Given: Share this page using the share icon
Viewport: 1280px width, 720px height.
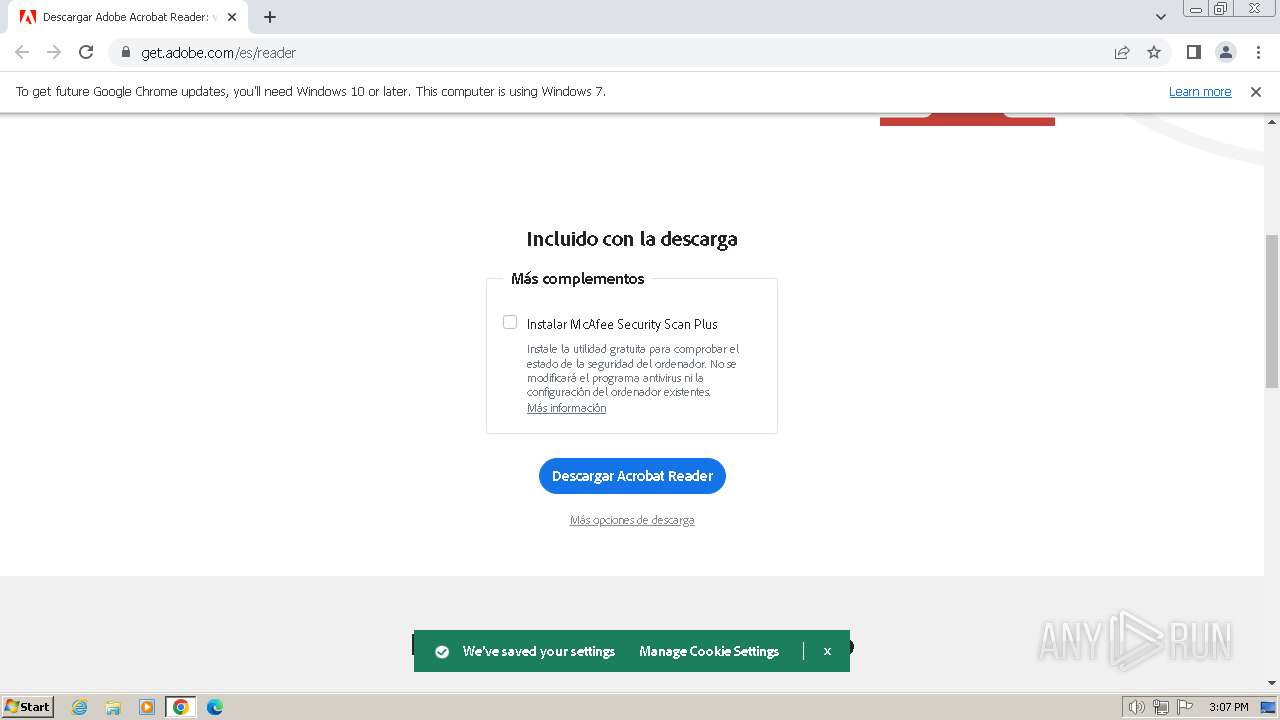Looking at the screenshot, I should click(1122, 52).
